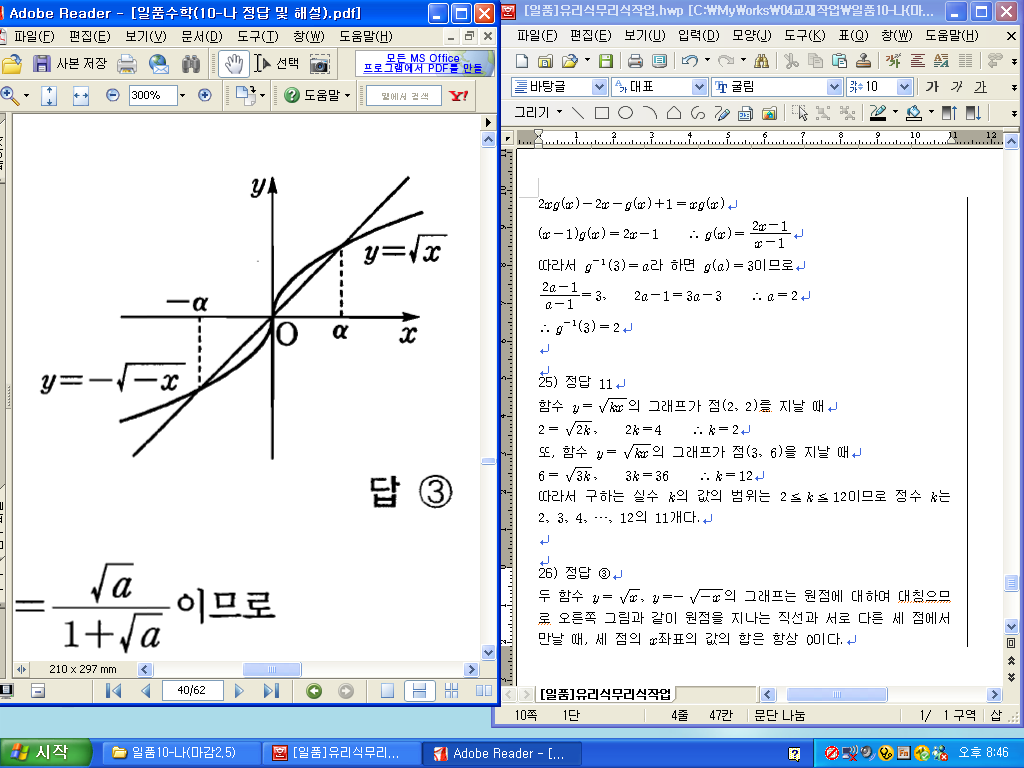1024x768 pixels.
Task: Open the 문서(D) menu in Adobe Reader
Action: click(201, 36)
